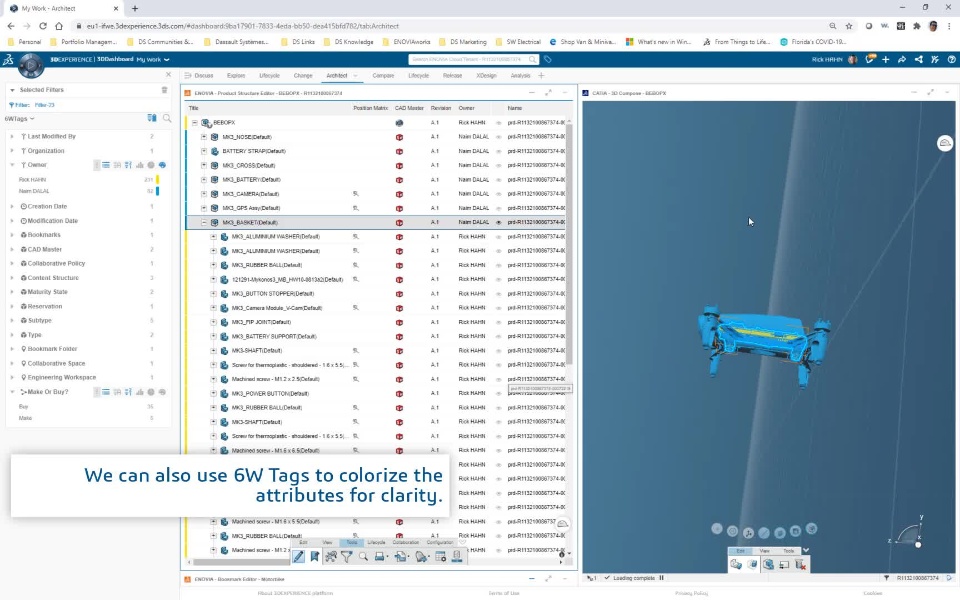
Task: Open the My Work dashboard dropdown
Action: point(152,59)
